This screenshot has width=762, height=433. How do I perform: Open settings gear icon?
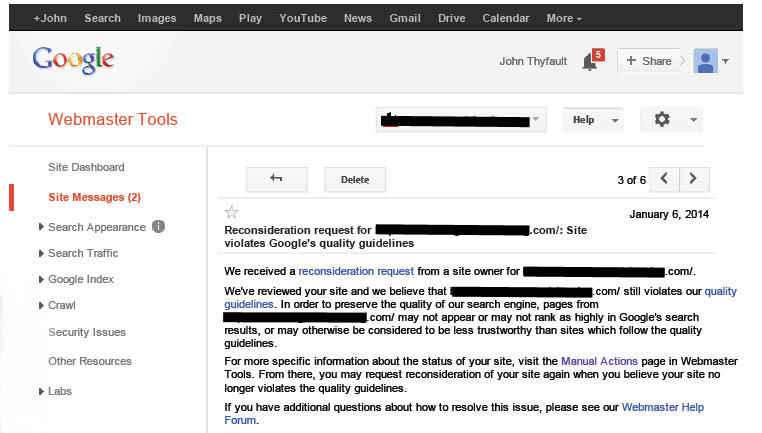(x=662, y=119)
